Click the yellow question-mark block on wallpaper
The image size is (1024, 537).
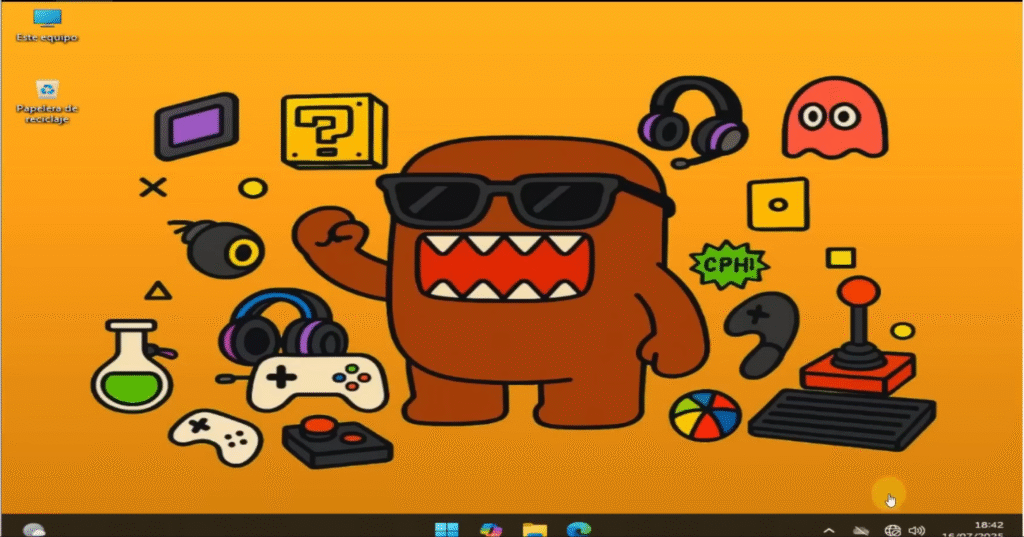pyautogui.click(x=332, y=130)
